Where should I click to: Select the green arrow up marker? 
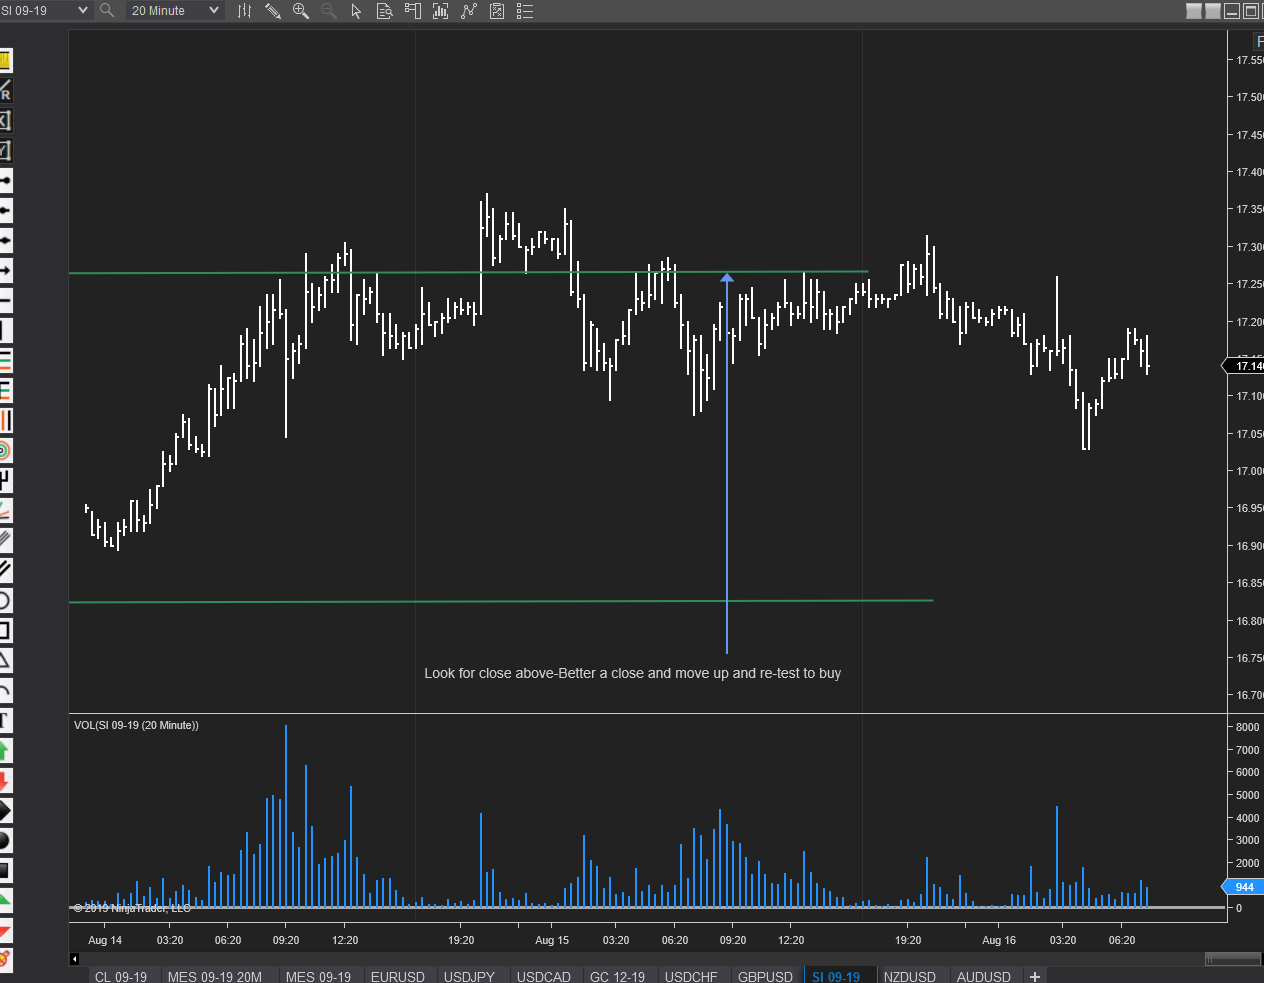5,750
